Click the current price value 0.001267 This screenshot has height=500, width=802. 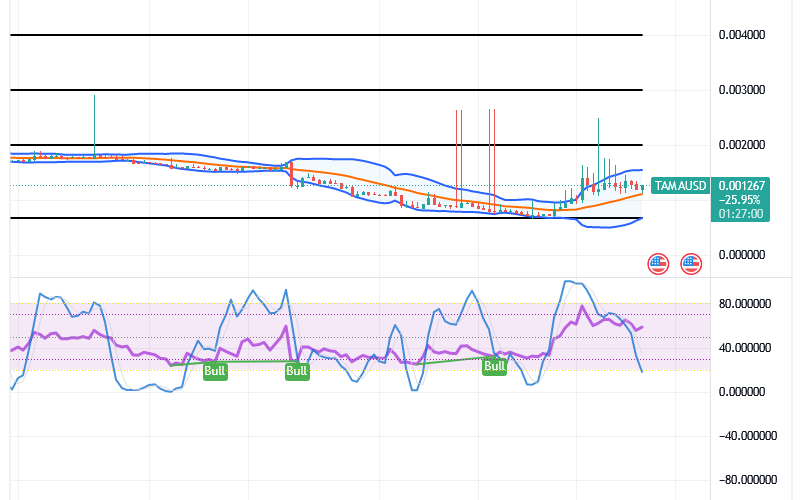742,186
